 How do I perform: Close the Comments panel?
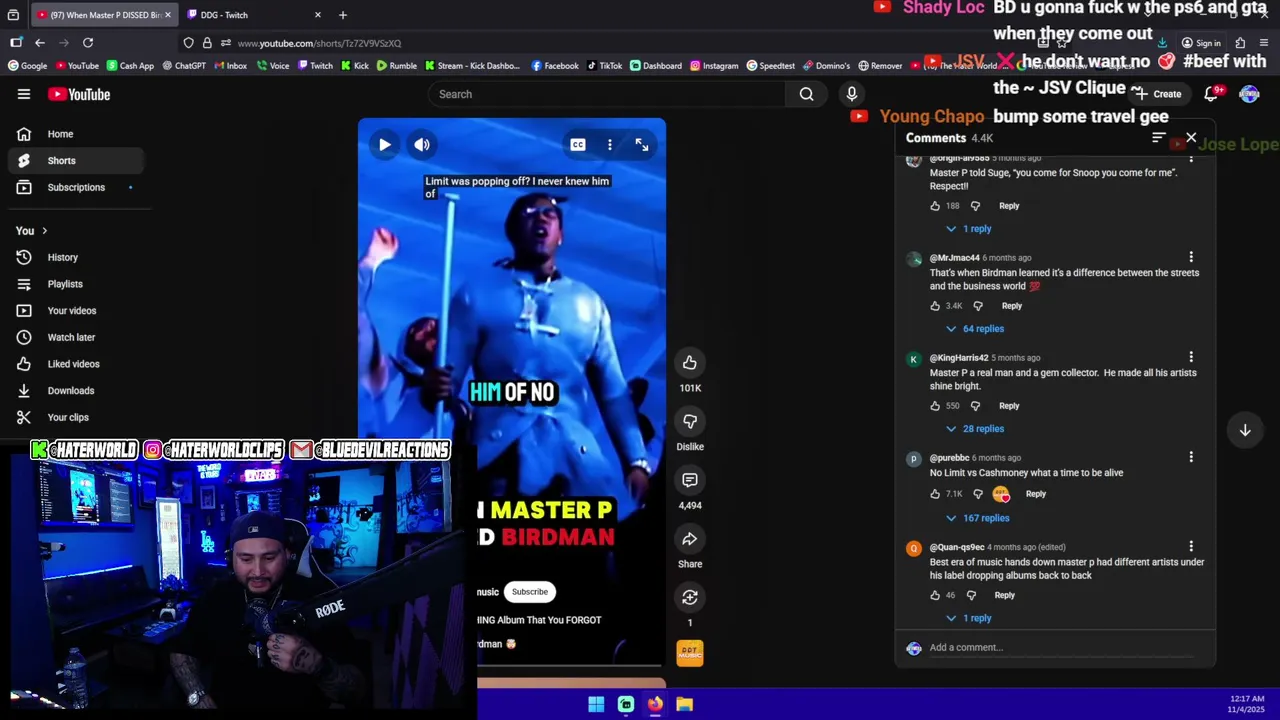1191,138
